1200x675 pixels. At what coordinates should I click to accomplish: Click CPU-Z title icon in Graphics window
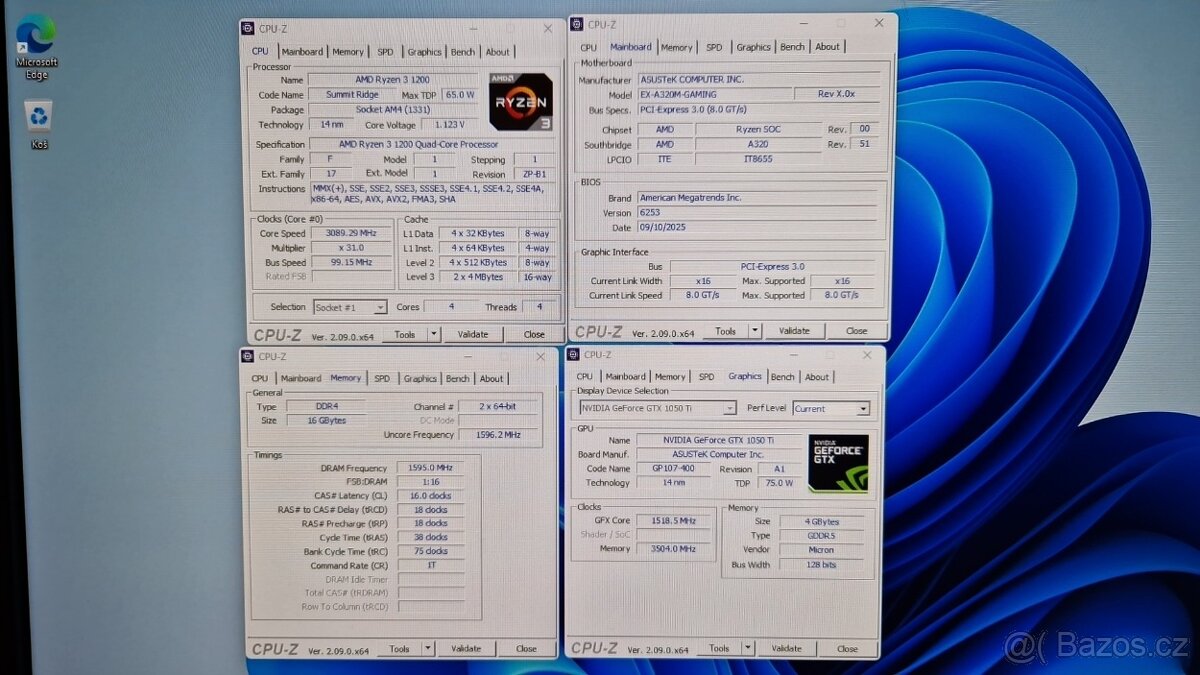pyautogui.click(x=574, y=354)
